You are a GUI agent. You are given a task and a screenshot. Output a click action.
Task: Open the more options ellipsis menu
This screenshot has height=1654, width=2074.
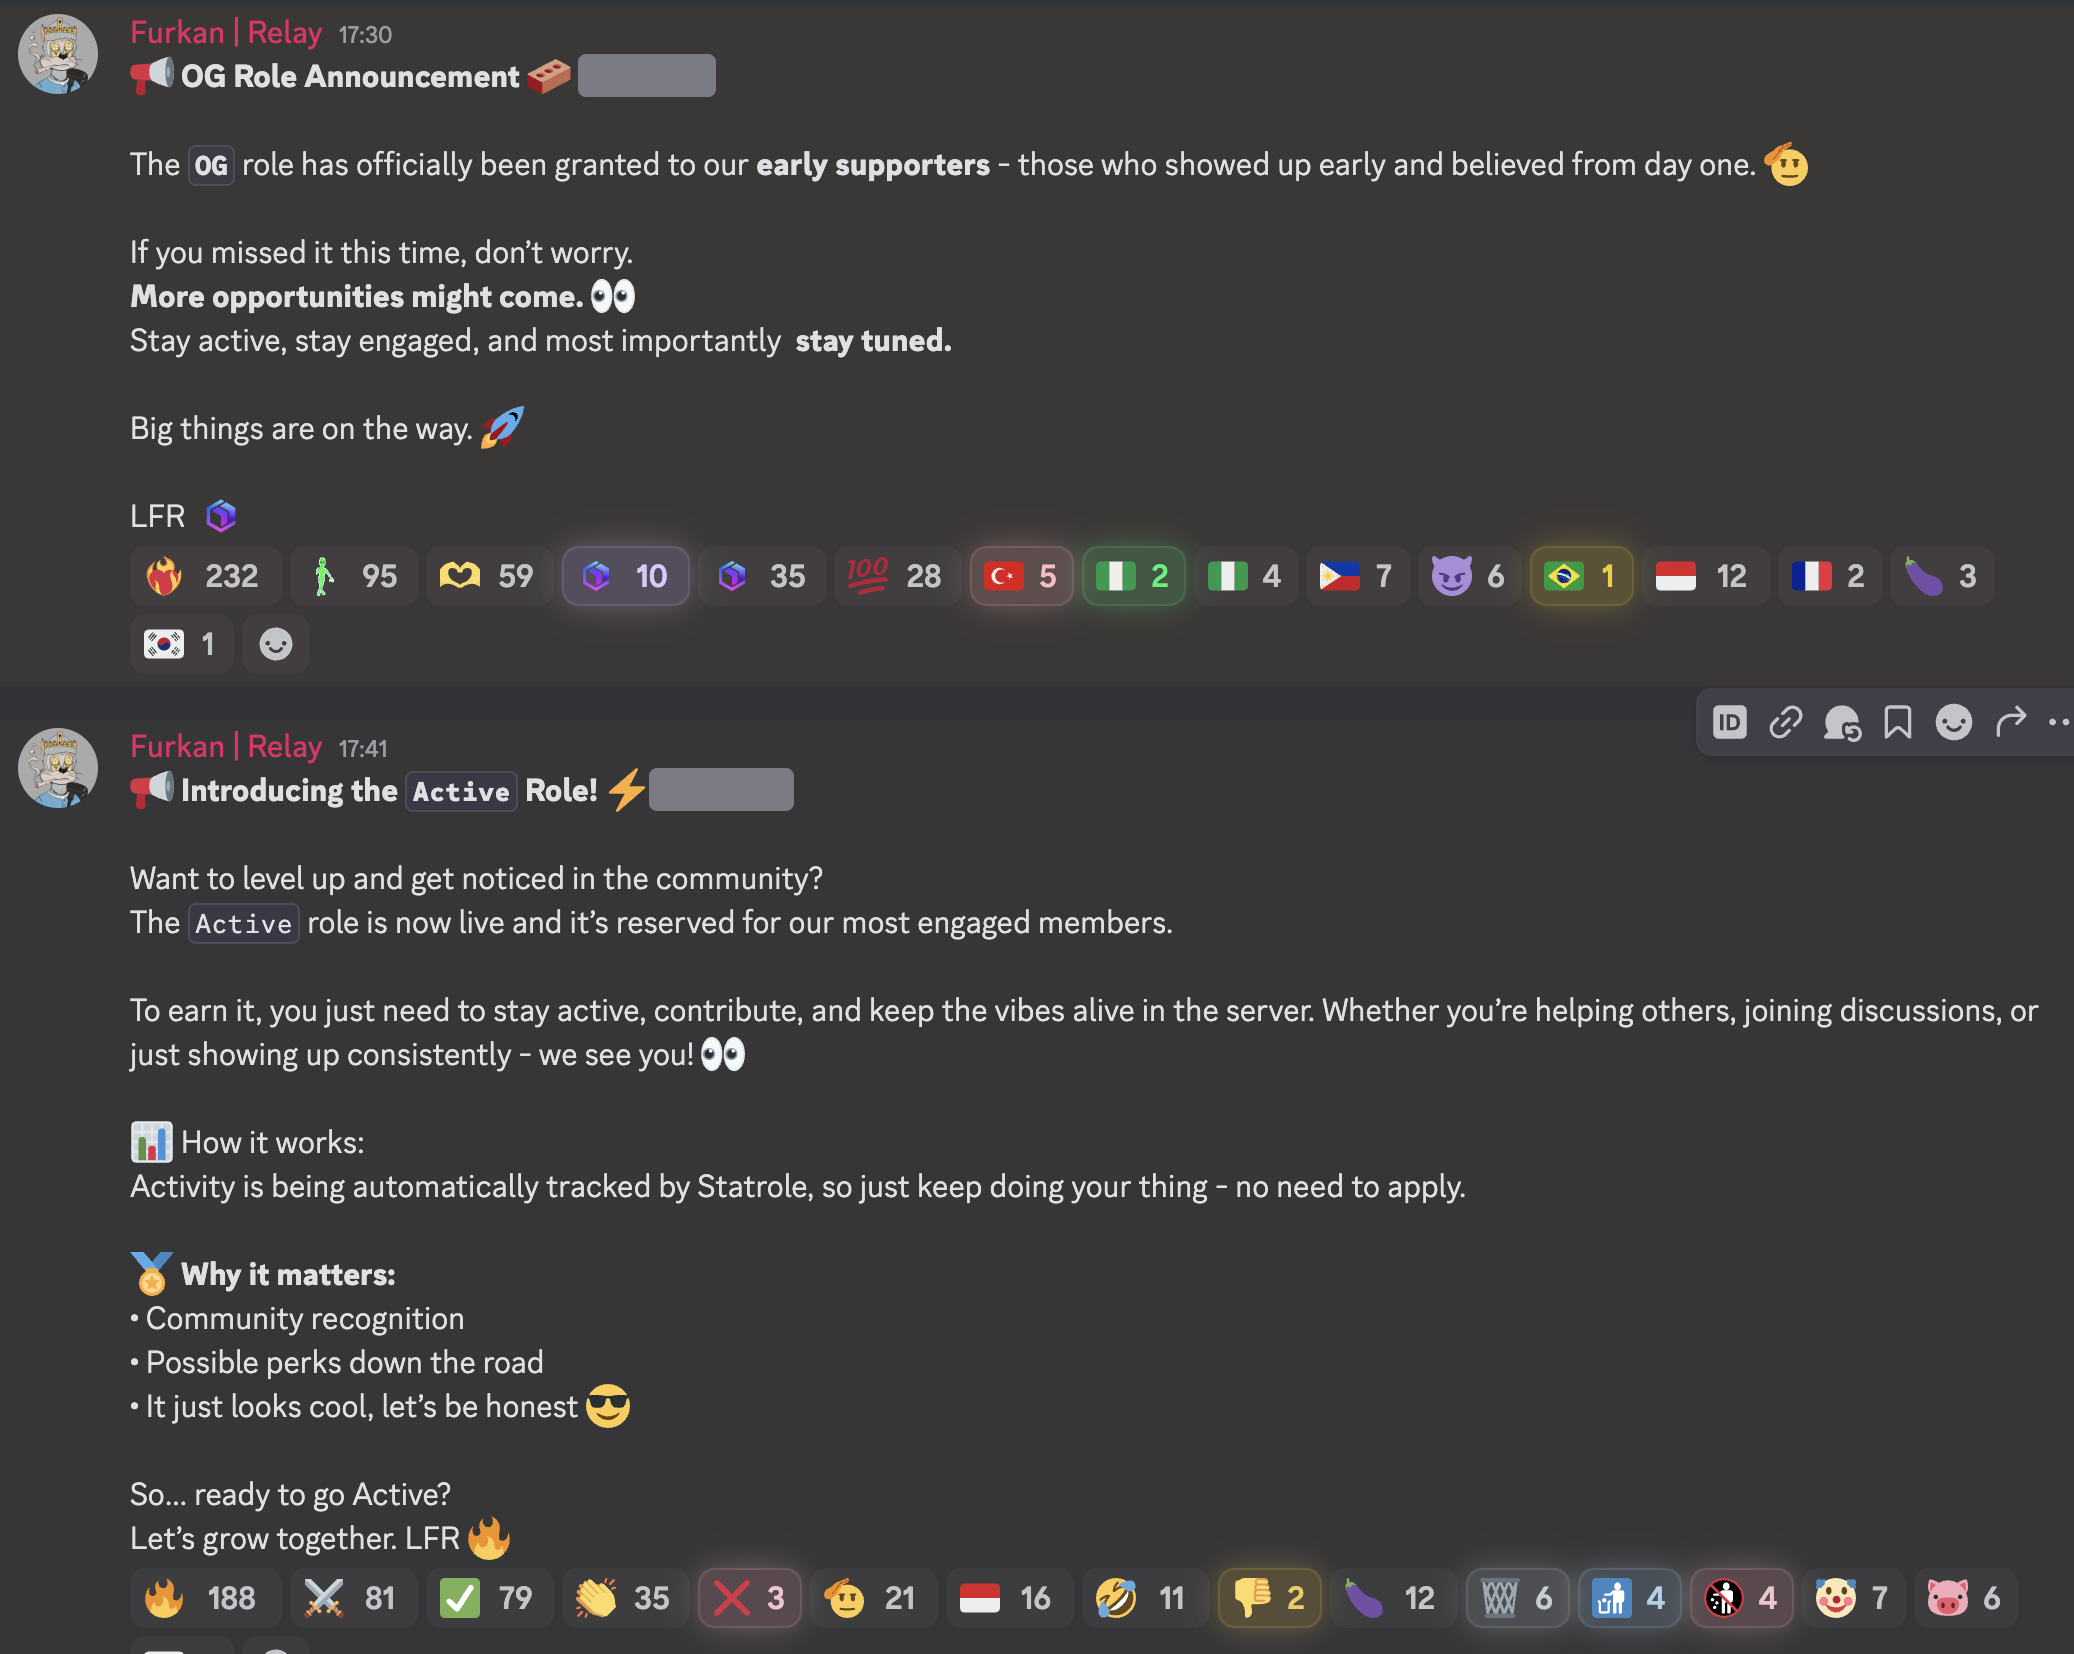tap(2058, 722)
